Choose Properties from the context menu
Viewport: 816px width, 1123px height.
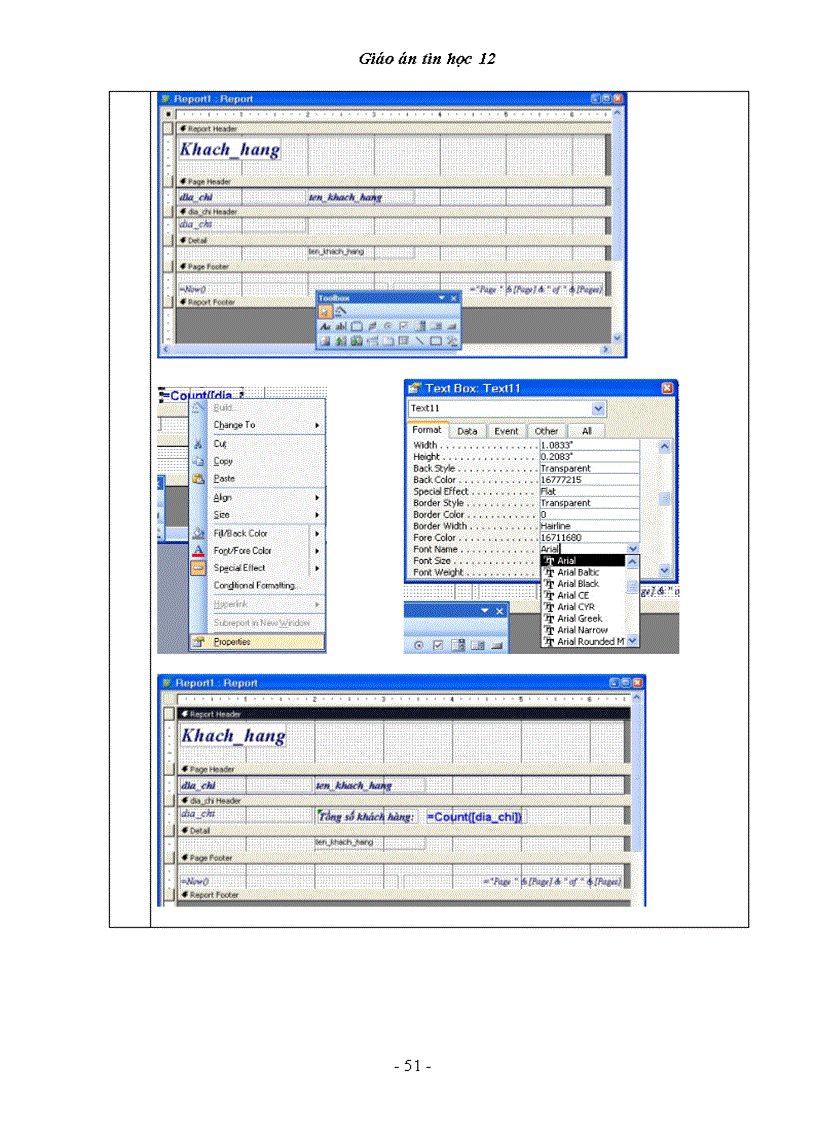(232, 642)
